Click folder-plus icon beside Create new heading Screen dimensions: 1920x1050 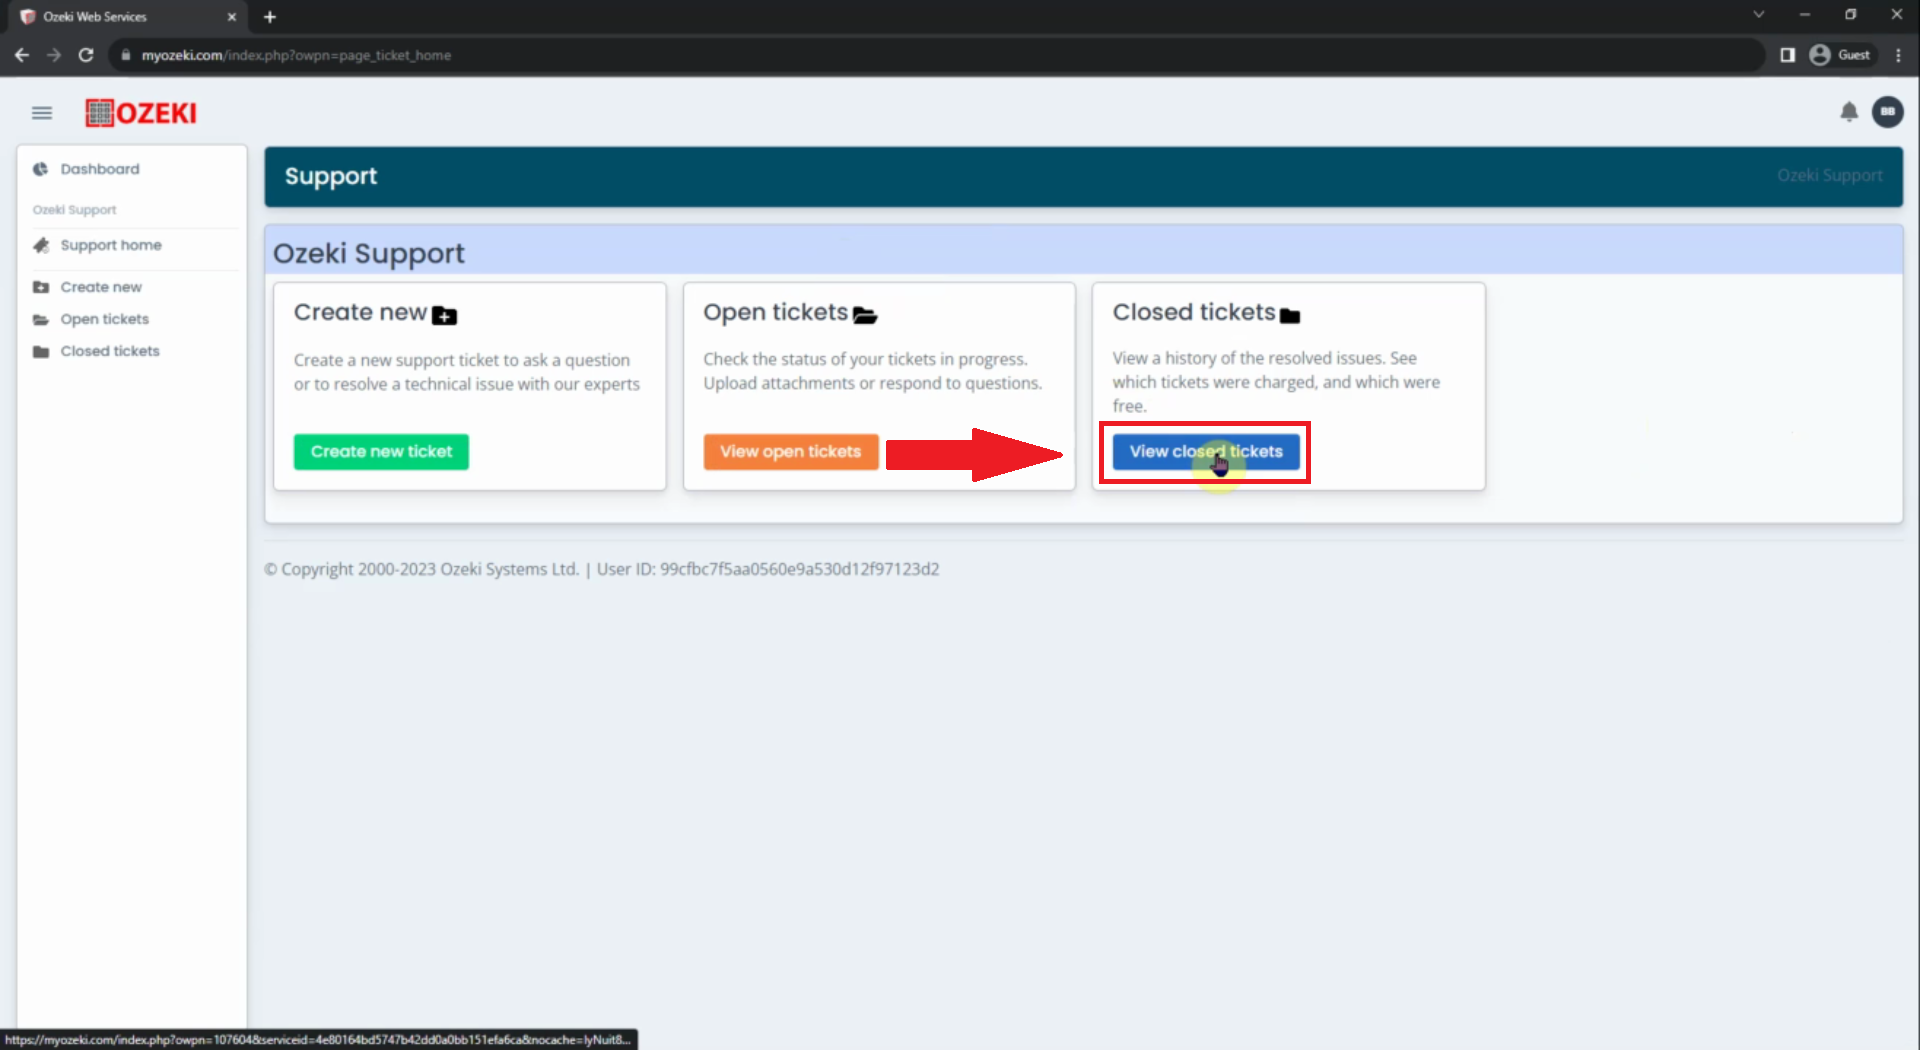point(444,315)
